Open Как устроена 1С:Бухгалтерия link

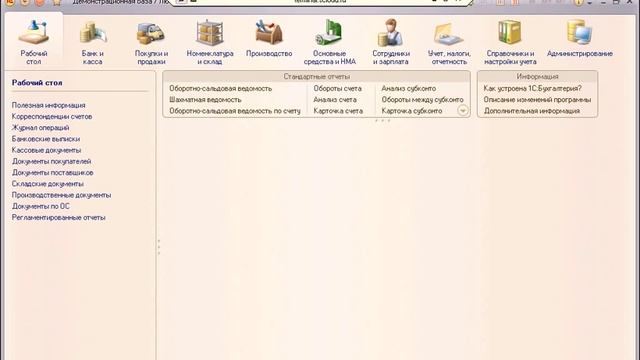point(533,88)
